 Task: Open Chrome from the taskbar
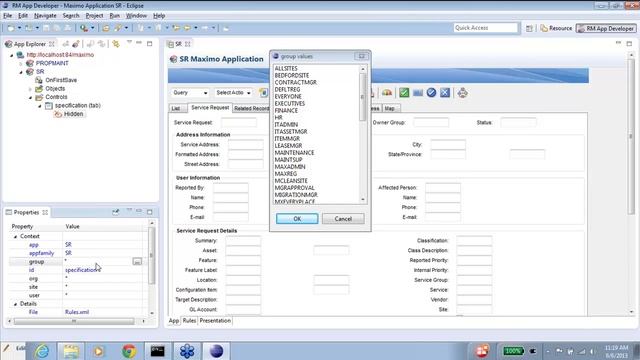(x=129, y=351)
